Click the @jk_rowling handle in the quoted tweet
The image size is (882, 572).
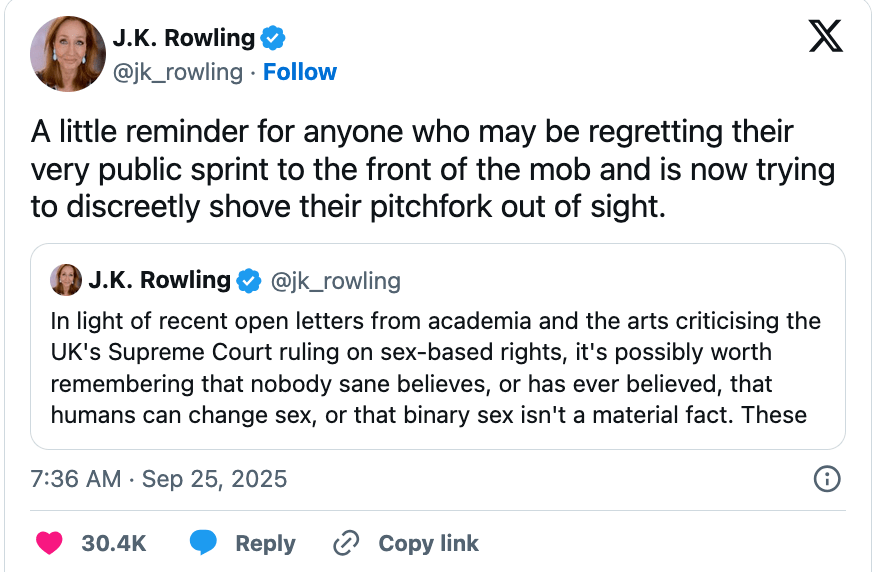(x=336, y=281)
